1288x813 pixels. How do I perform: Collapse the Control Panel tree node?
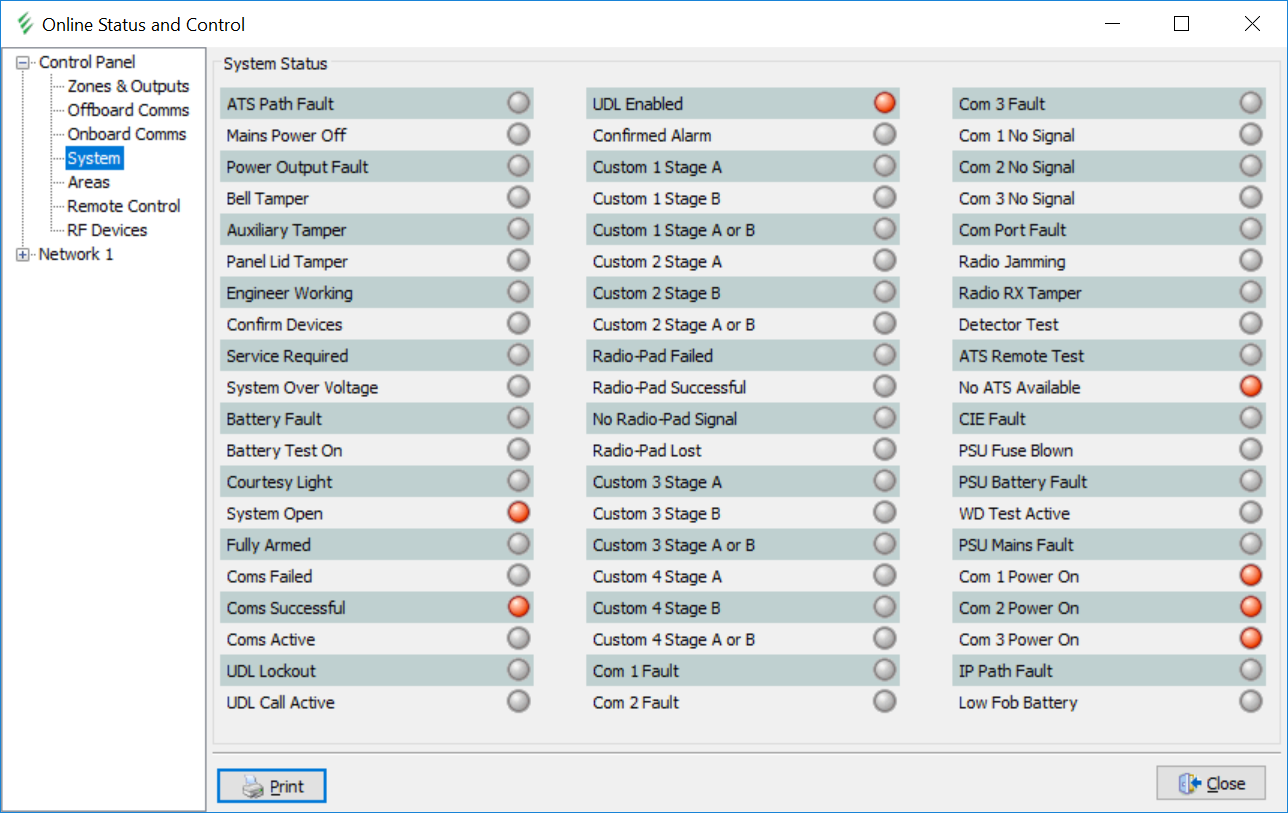23,62
